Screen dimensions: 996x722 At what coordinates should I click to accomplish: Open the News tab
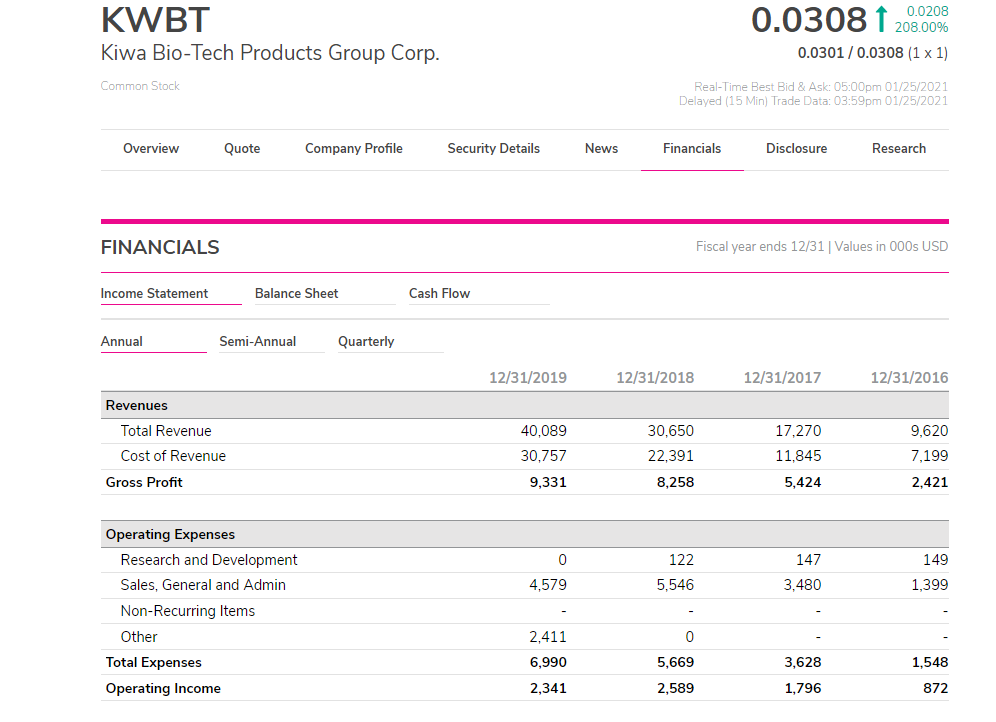pyautogui.click(x=601, y=148)
